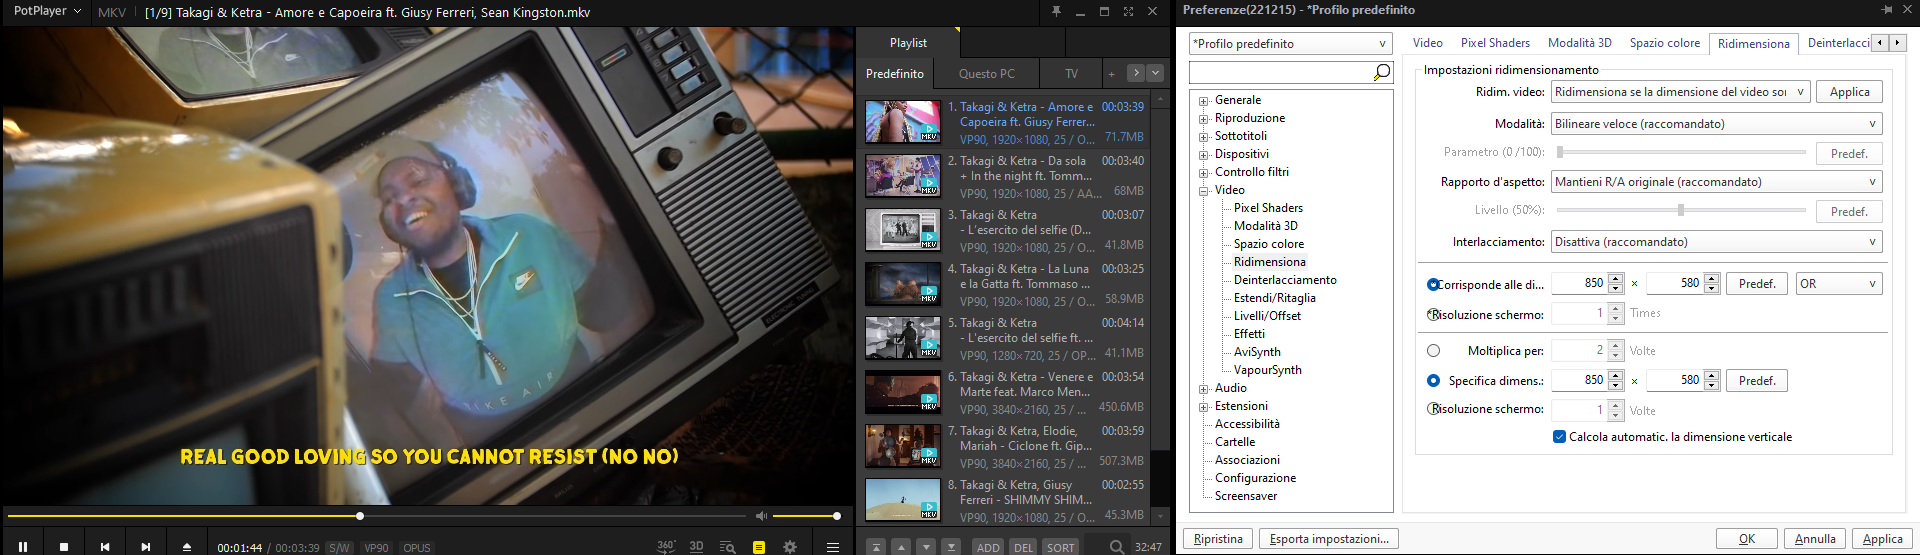Click the preferences search input field
The height and width of the screenshot is (555, 1920).
click(x=1280, y=72)
